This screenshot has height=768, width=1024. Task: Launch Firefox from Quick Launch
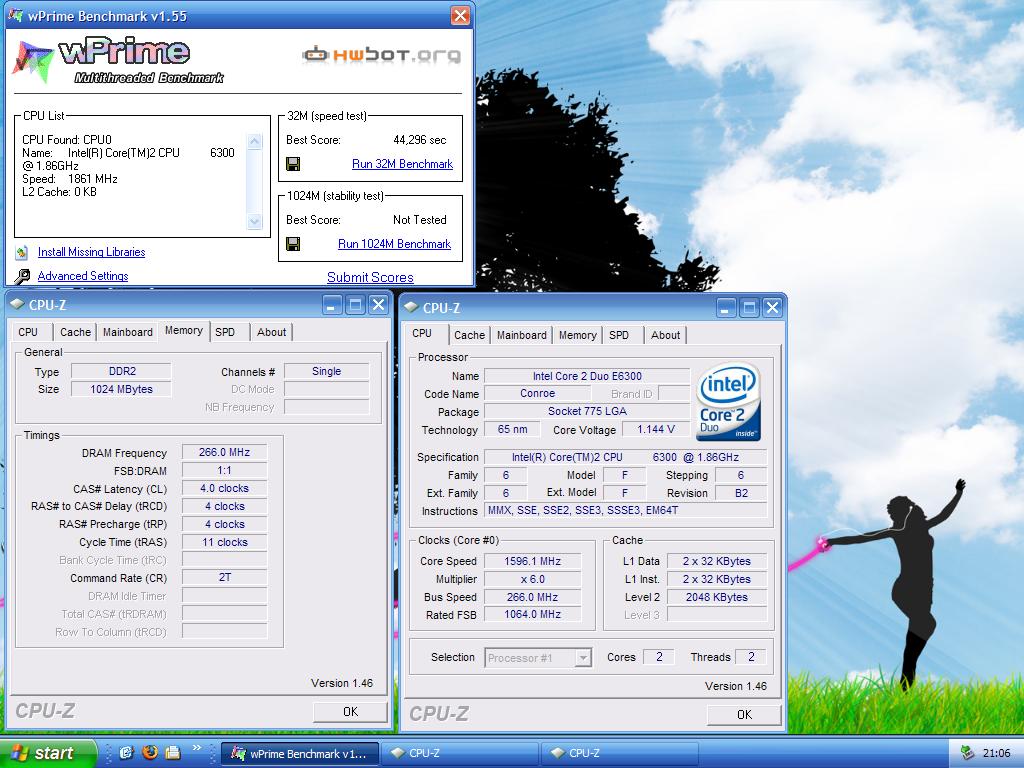click(x=150, y=752)
